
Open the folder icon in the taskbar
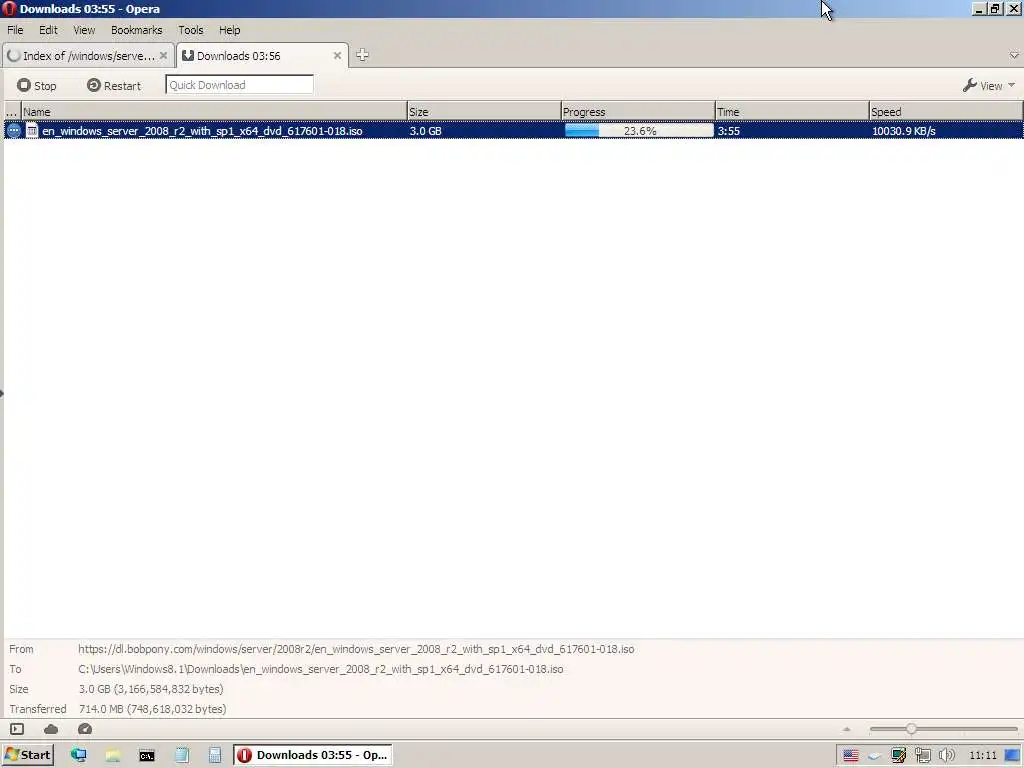(113, 755)
